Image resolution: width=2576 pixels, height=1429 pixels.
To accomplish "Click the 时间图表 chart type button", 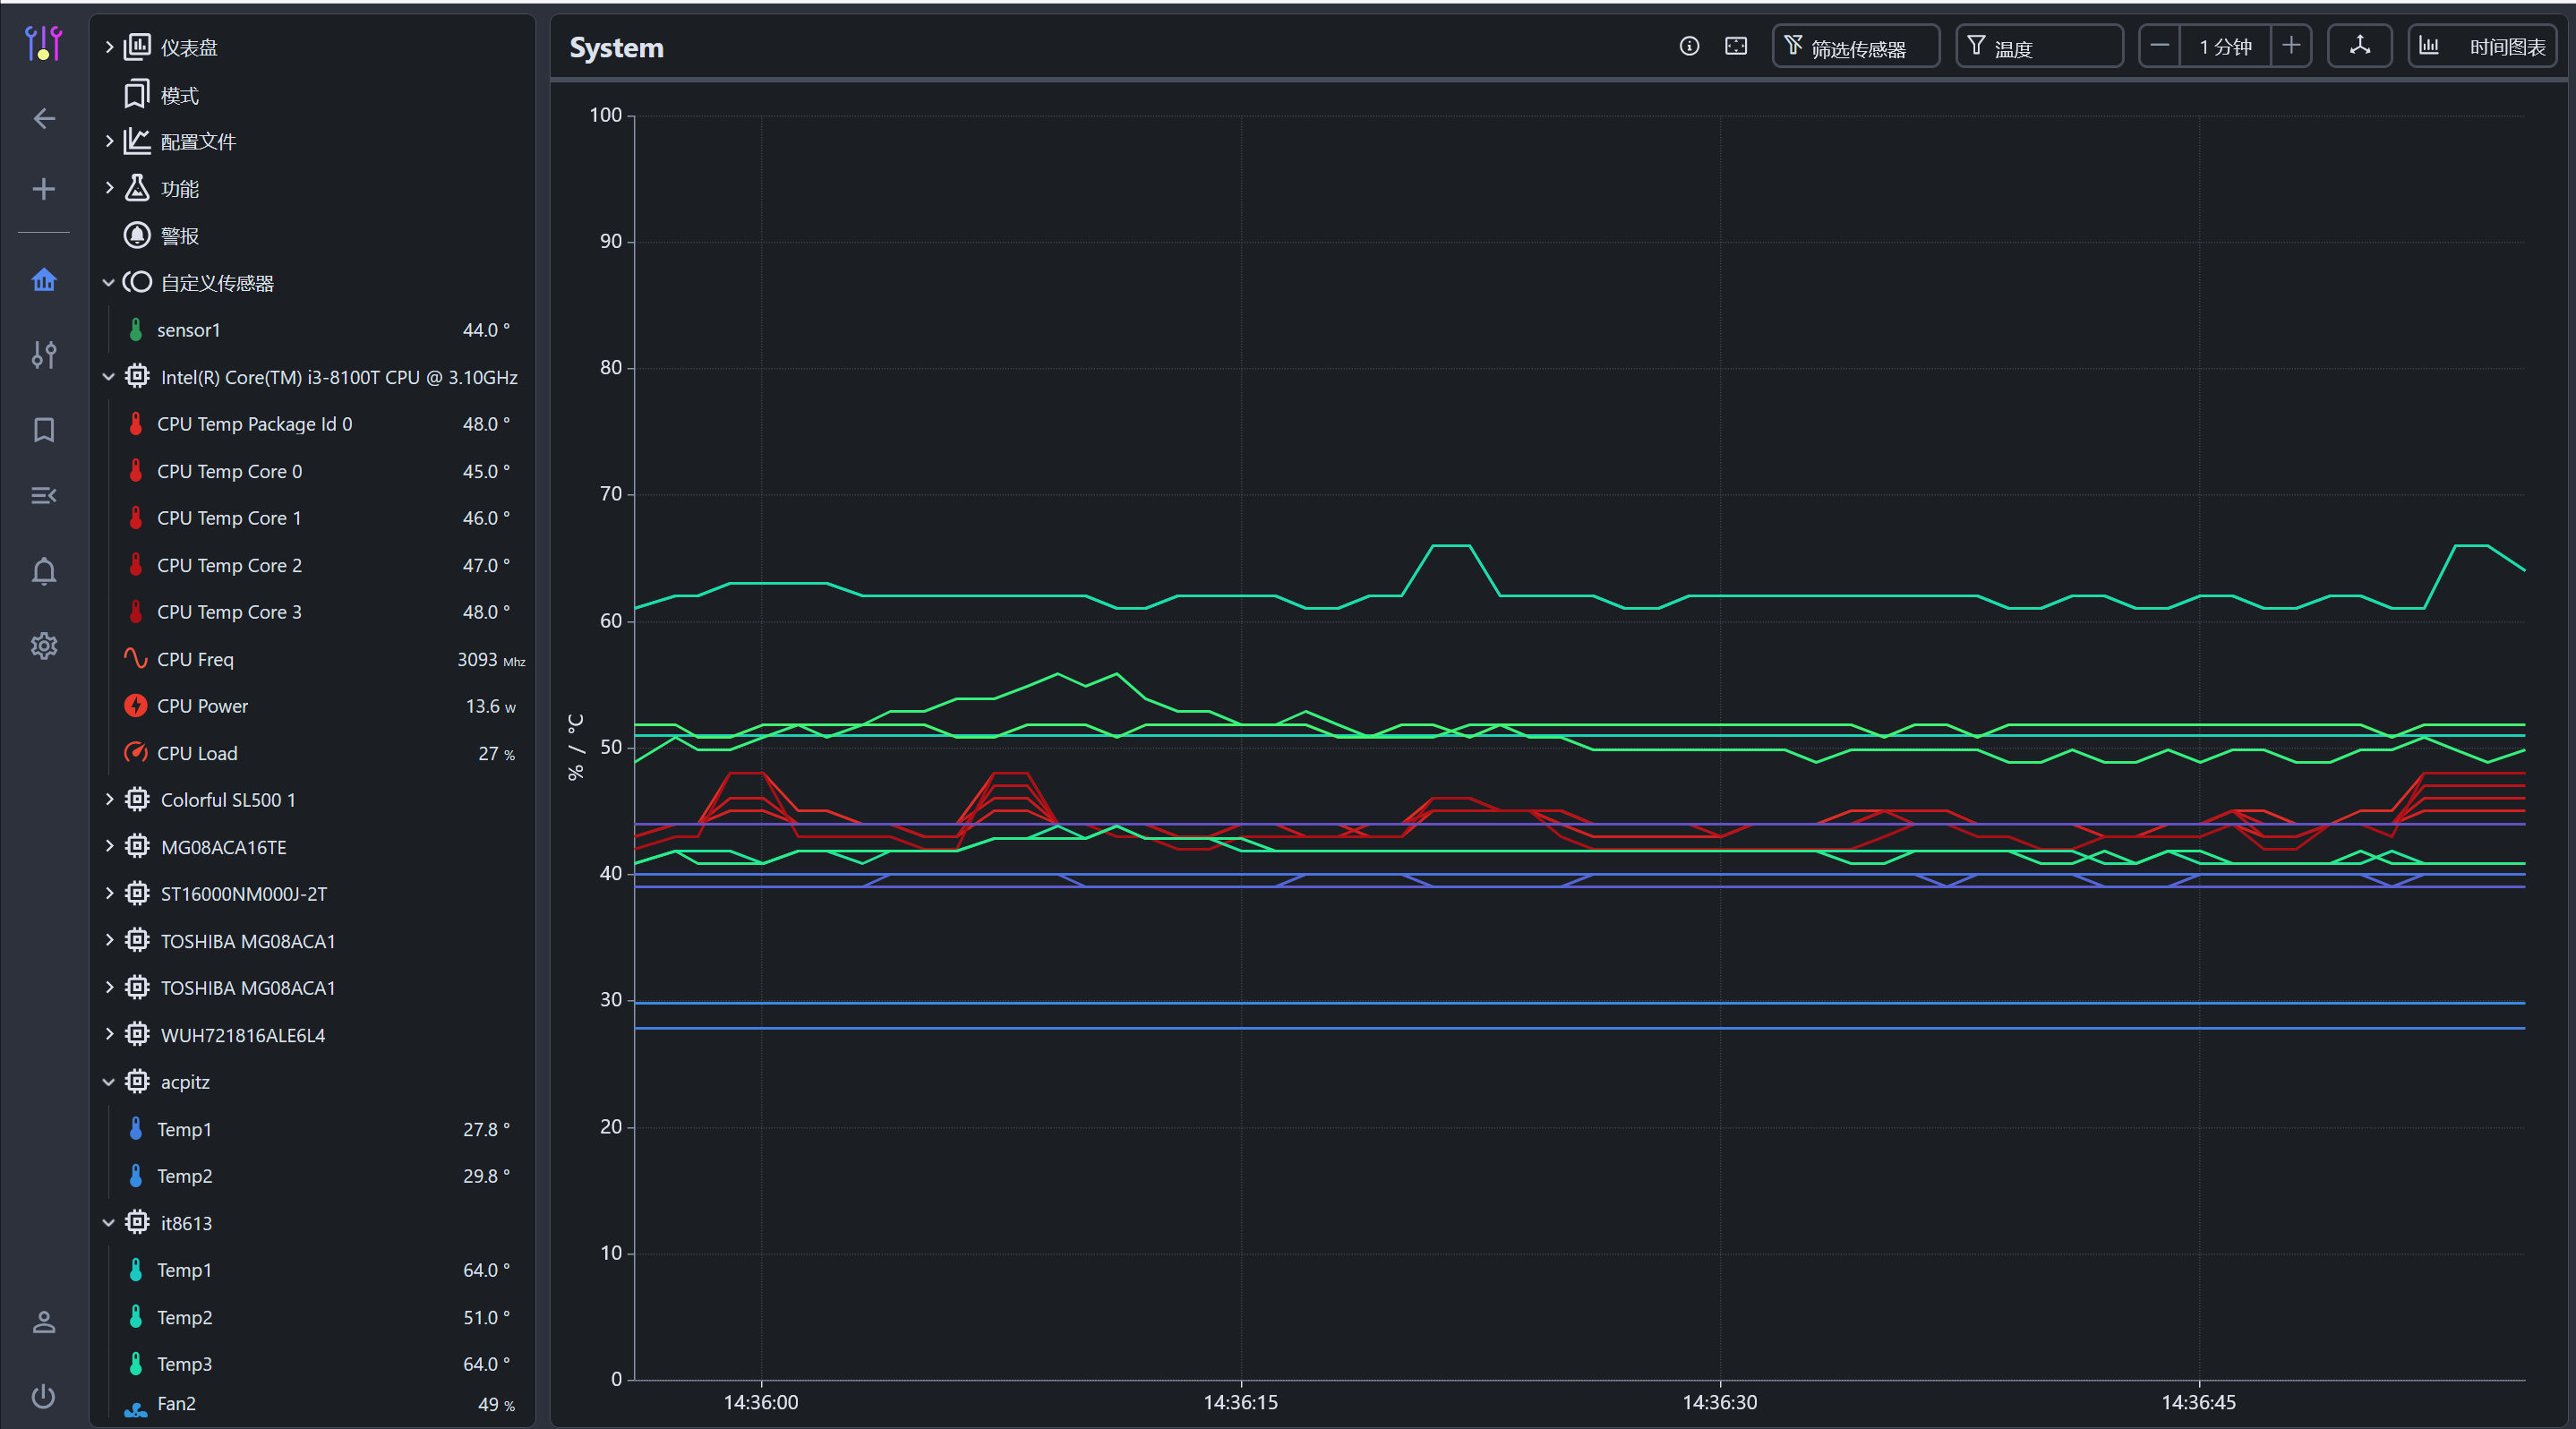I will pyautogui.click(x=2482, y=46).
